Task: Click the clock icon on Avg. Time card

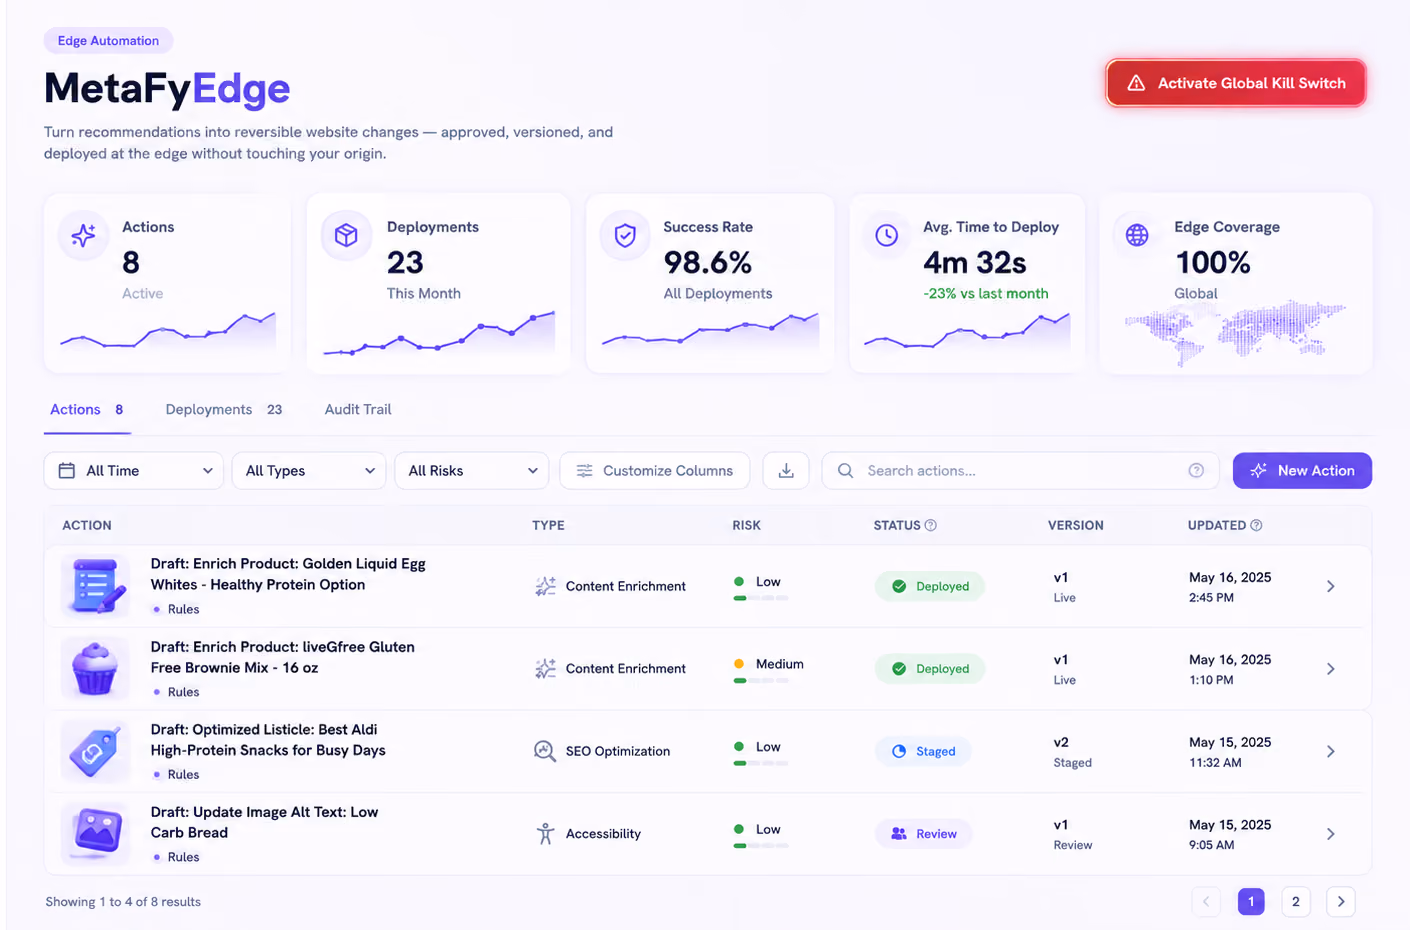Action: click(x=887, y=235)
